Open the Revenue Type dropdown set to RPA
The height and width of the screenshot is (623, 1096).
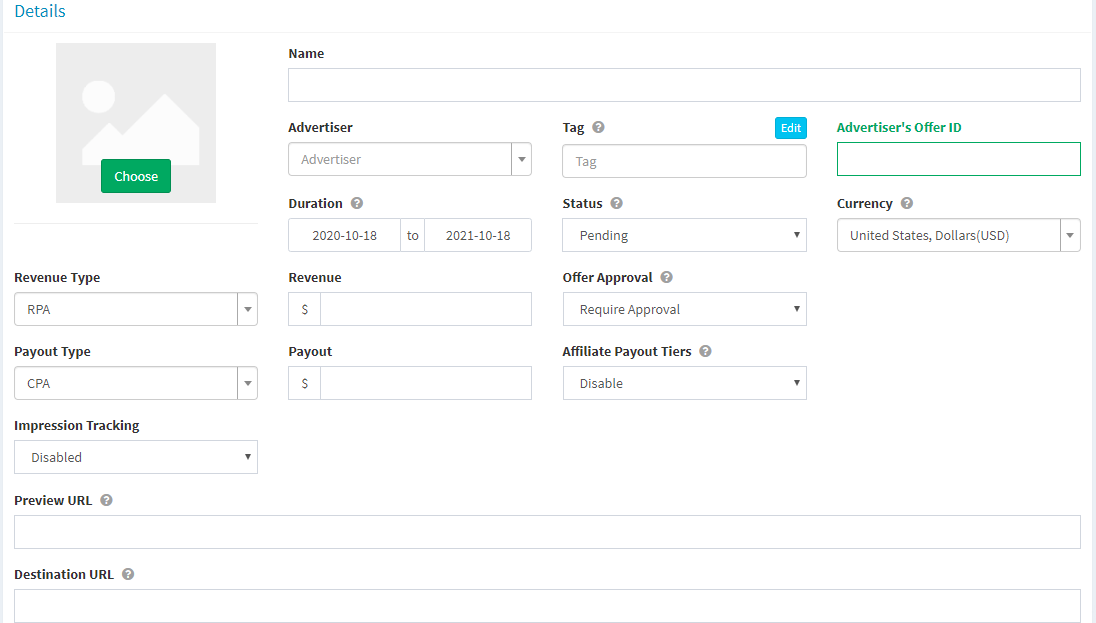coord(135,310)
